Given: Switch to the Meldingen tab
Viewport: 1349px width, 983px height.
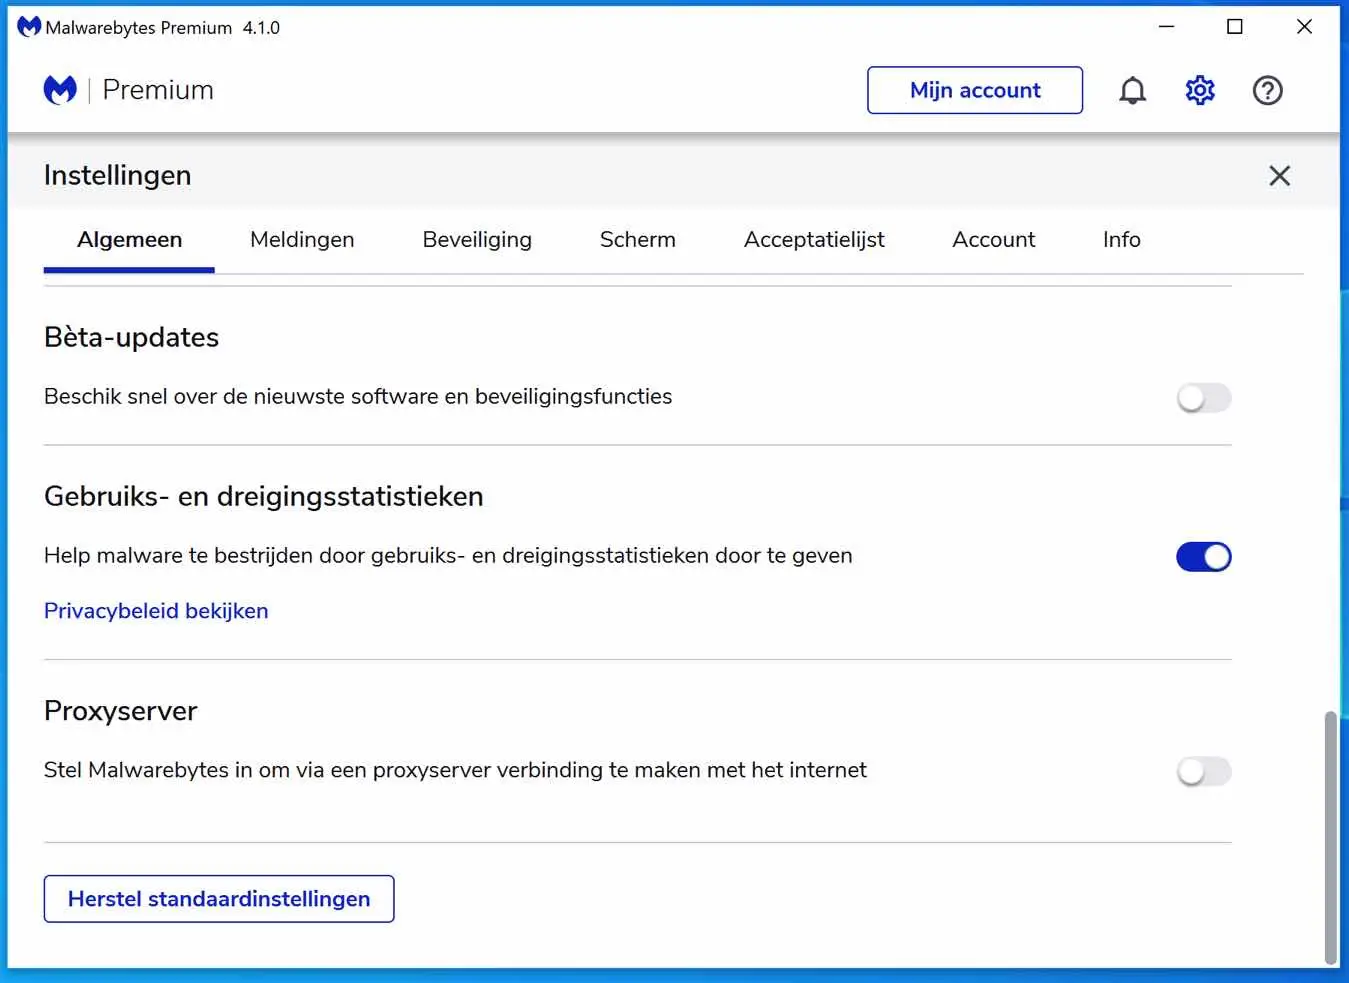Looking at the screenshot, I should click(x=302, y=240).
